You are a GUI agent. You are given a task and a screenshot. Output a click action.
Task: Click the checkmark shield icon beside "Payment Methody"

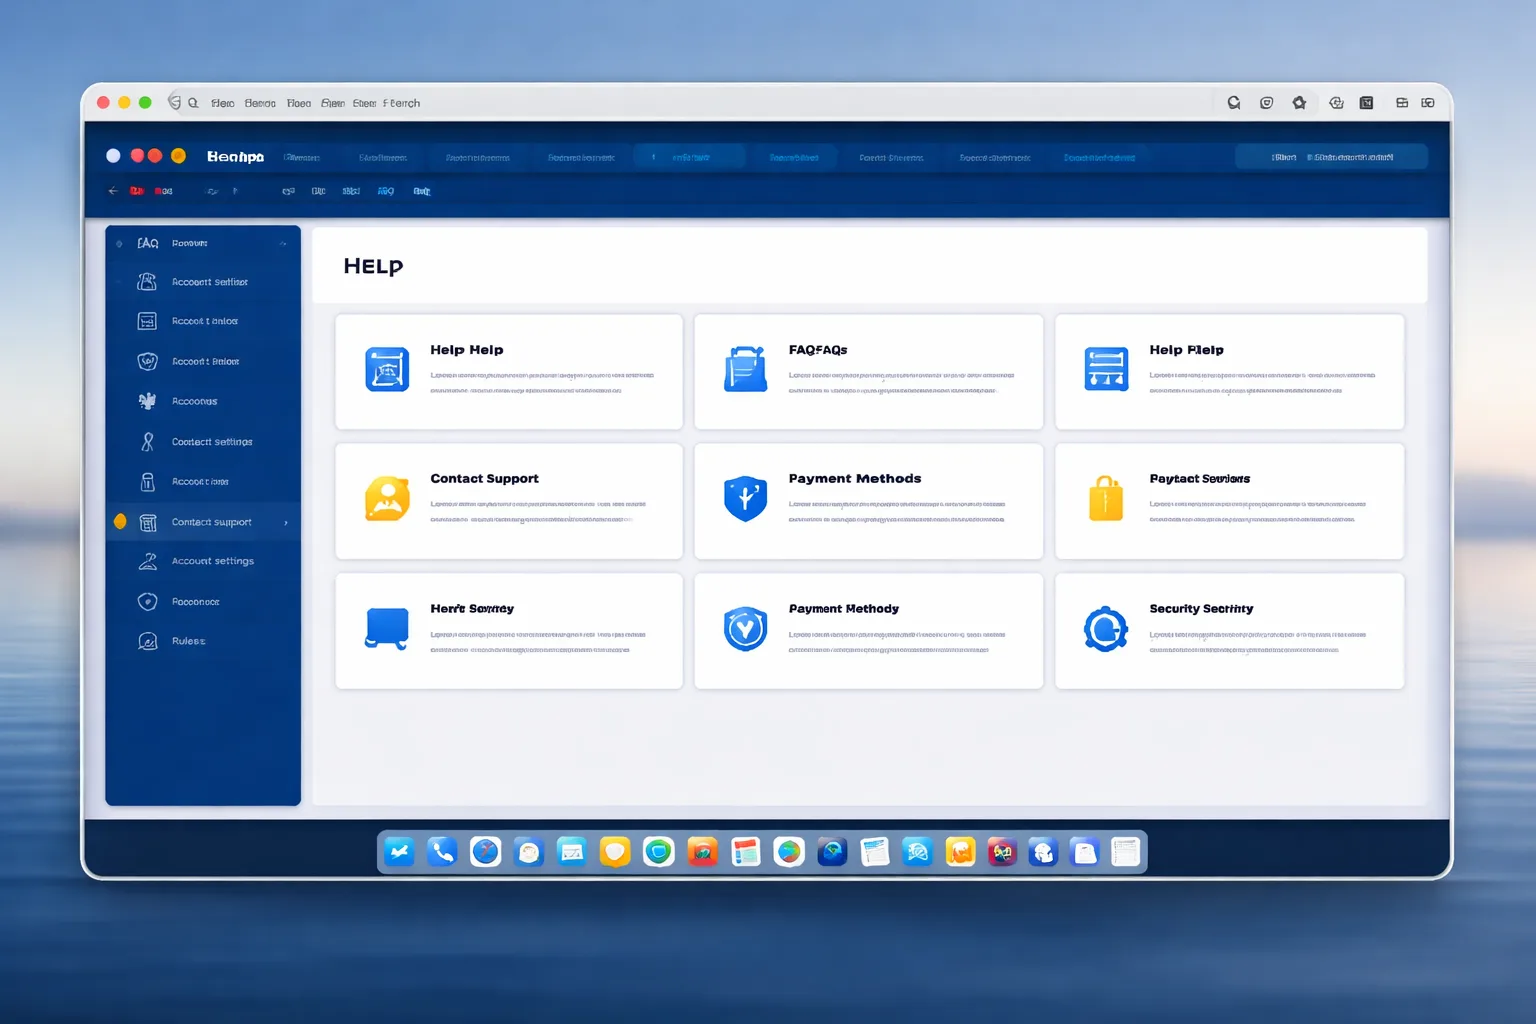[745, 629]
